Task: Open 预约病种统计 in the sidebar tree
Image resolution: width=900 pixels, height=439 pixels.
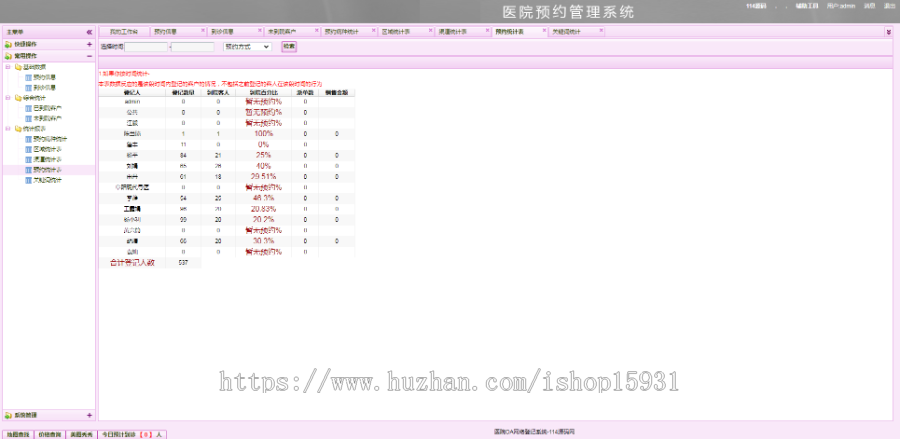Action: click(x=50, y=139)
